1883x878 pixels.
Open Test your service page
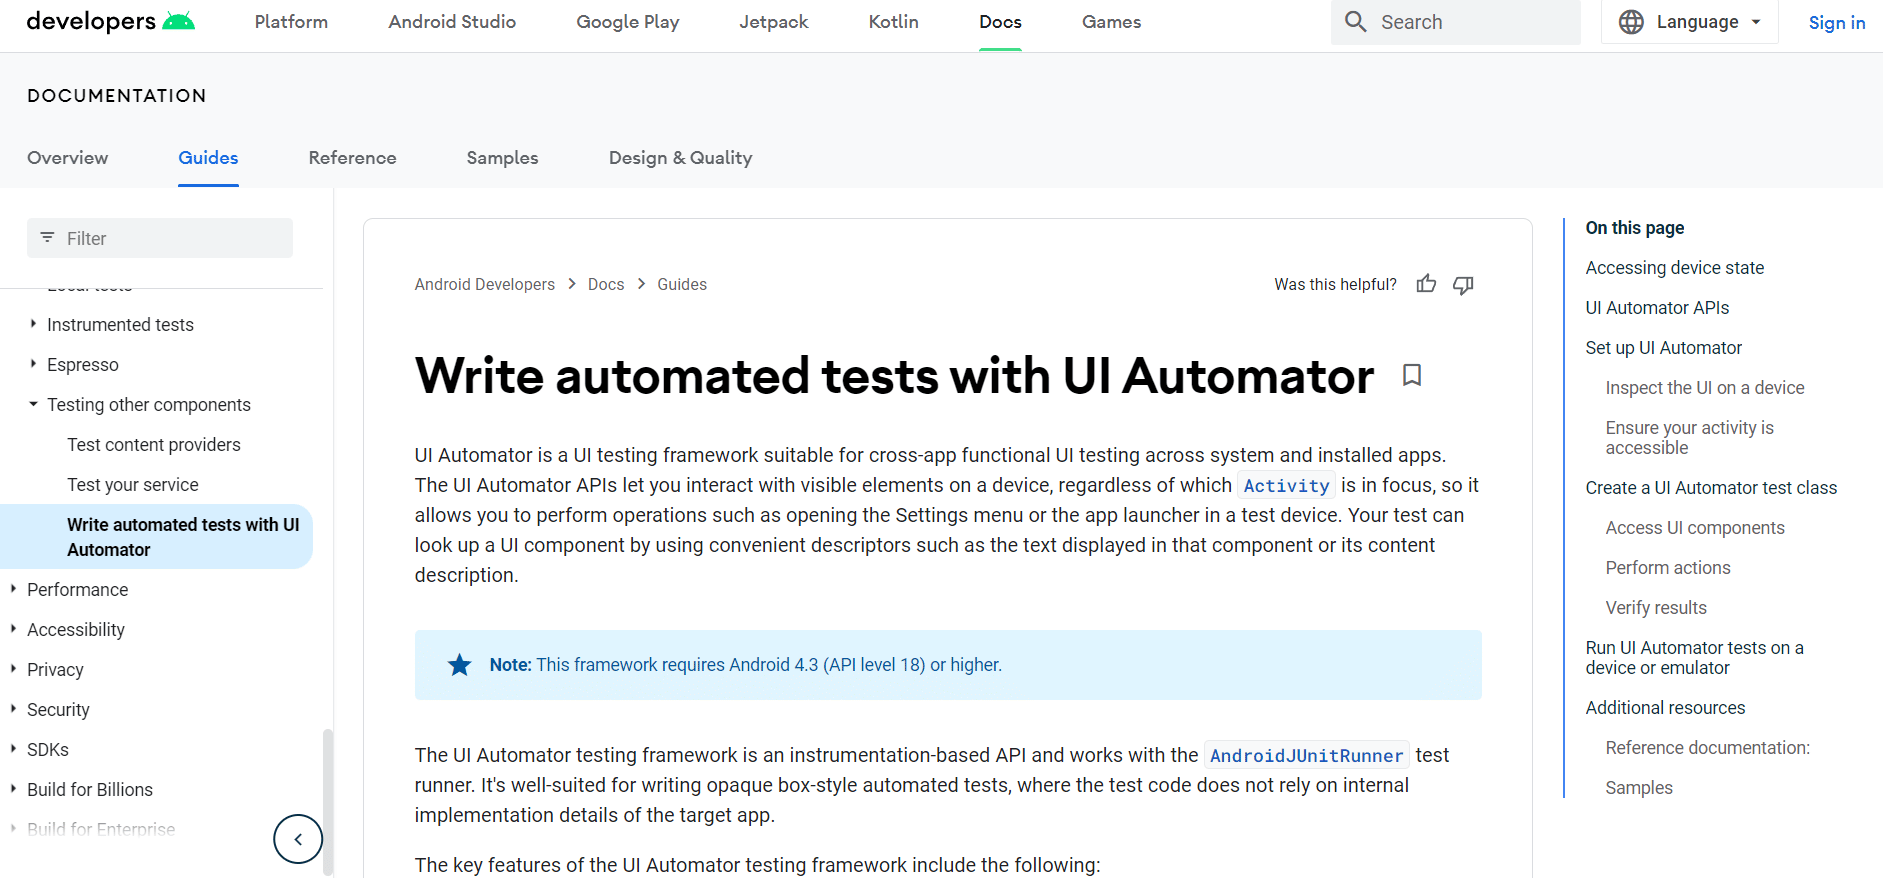pos(133,484)
